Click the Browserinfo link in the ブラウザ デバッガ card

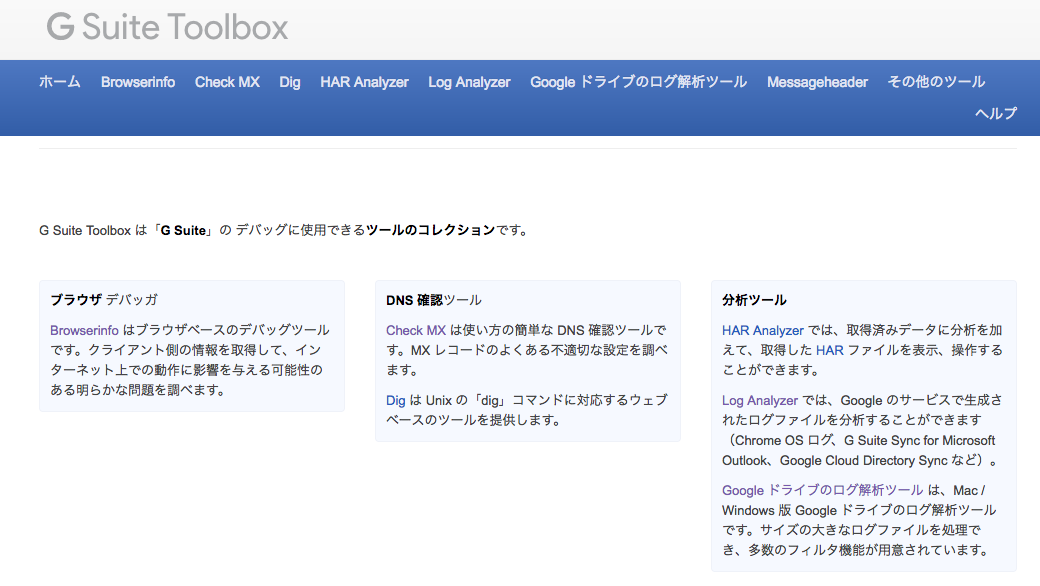tap(84, 330)
